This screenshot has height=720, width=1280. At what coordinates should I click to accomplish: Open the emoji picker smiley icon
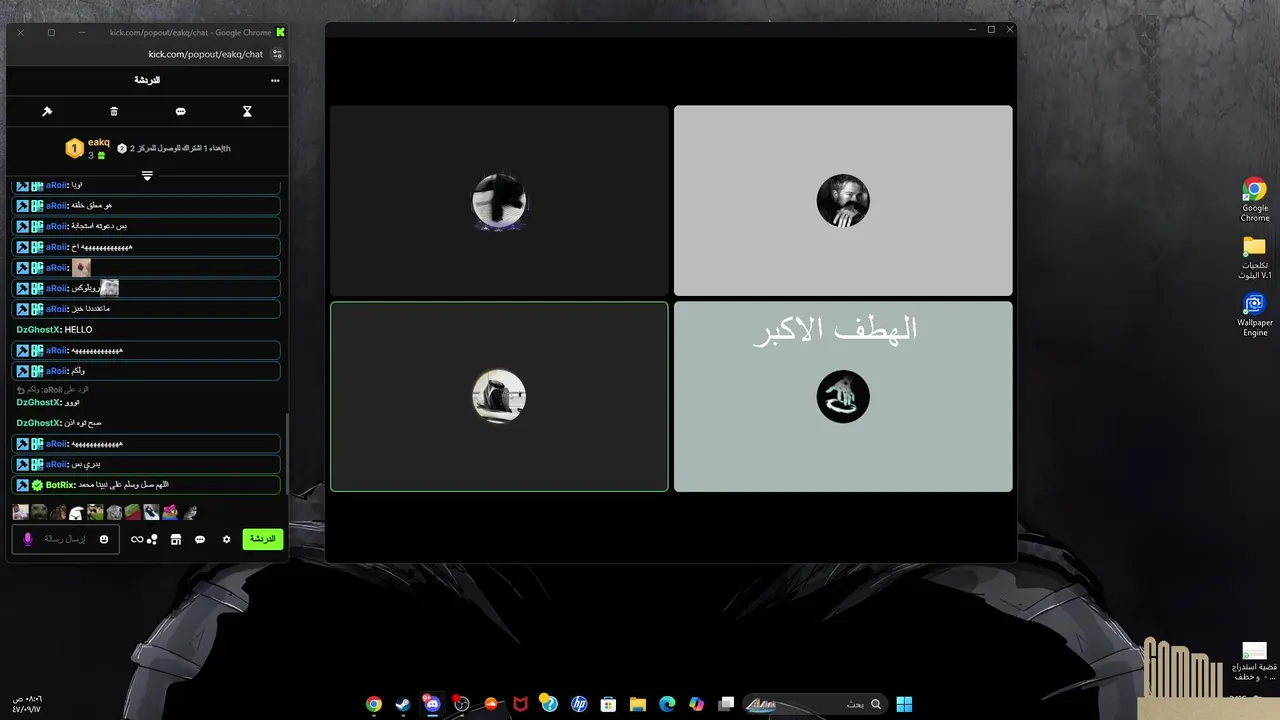point(104,539)
